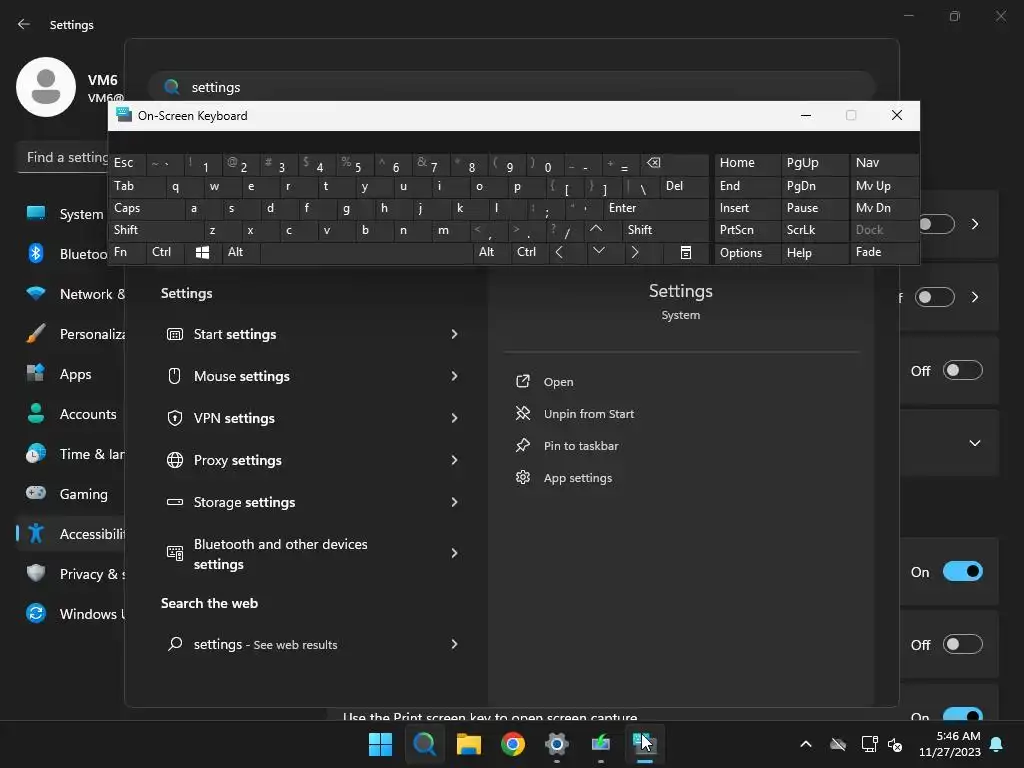Open the Search icon in the taskbar
This screenshot has width=1024, height=768.
(424, 744)
